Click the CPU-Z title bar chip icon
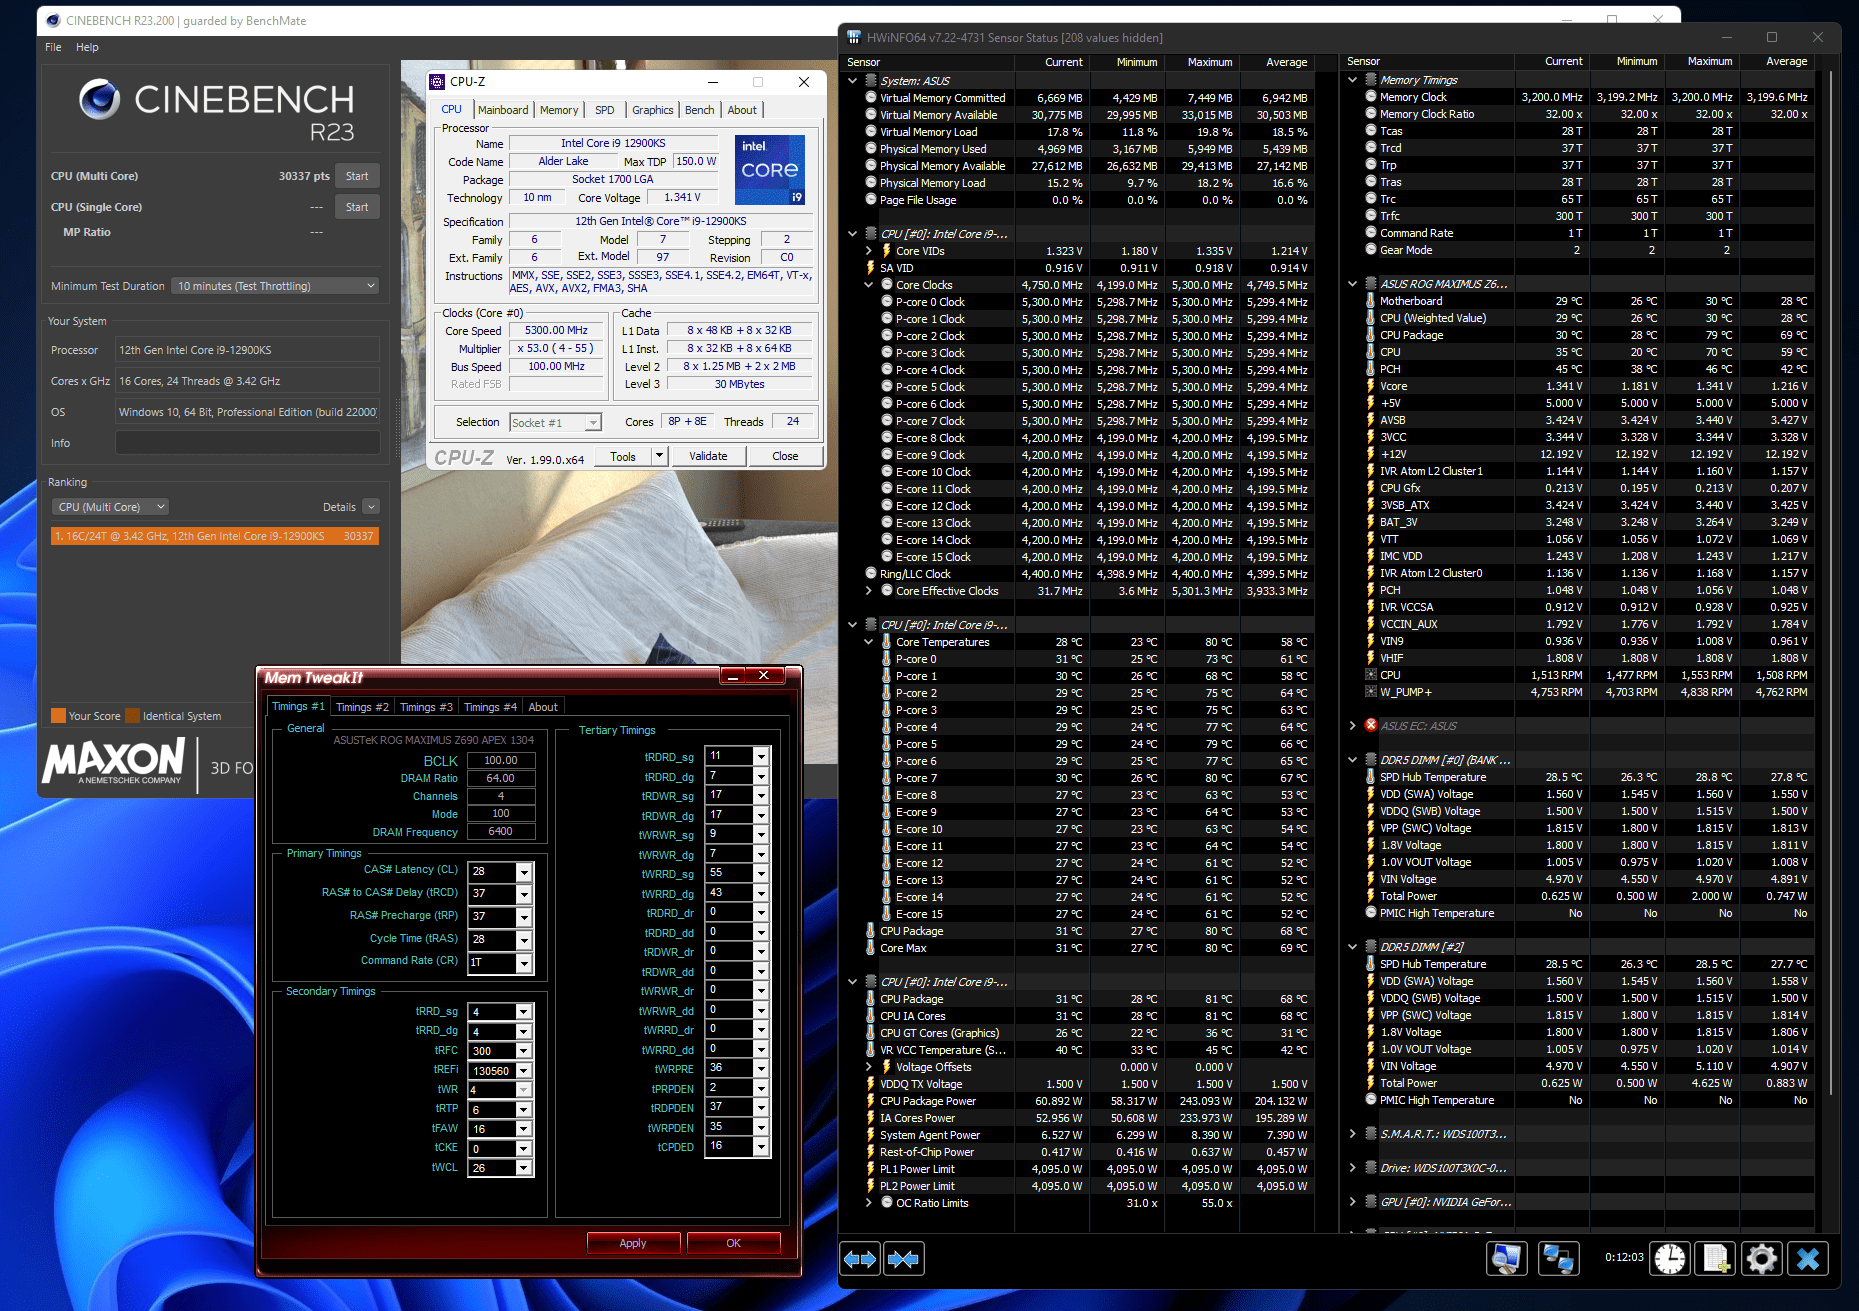1859x1311 pixels. coord(437,82)
